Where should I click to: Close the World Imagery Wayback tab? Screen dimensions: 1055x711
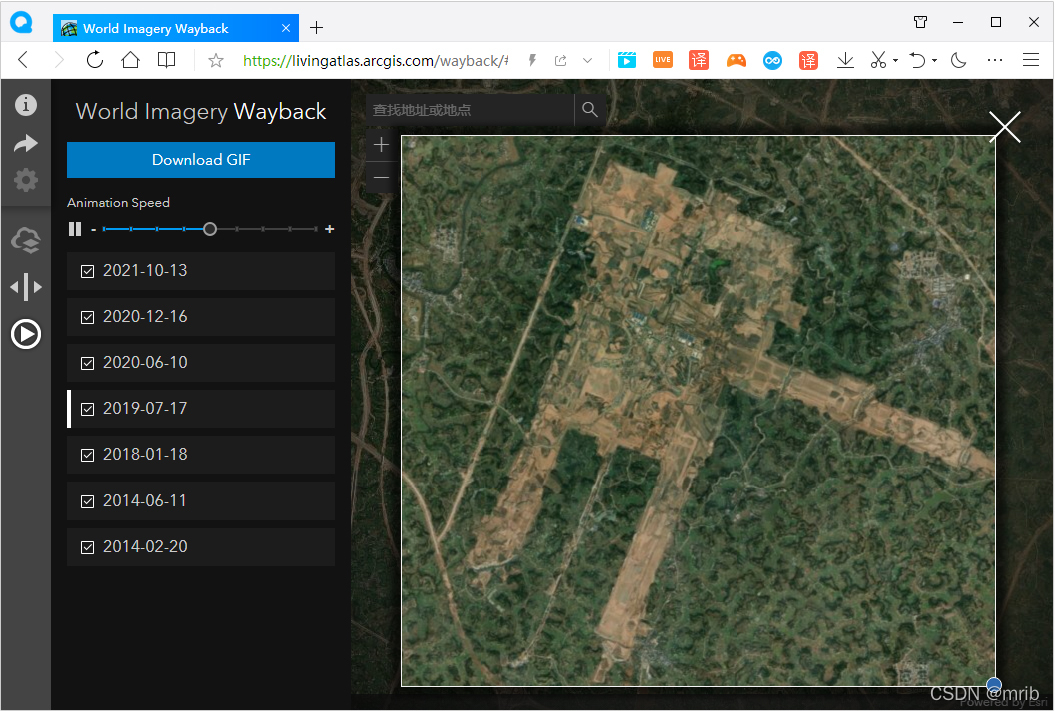point(286,28)
